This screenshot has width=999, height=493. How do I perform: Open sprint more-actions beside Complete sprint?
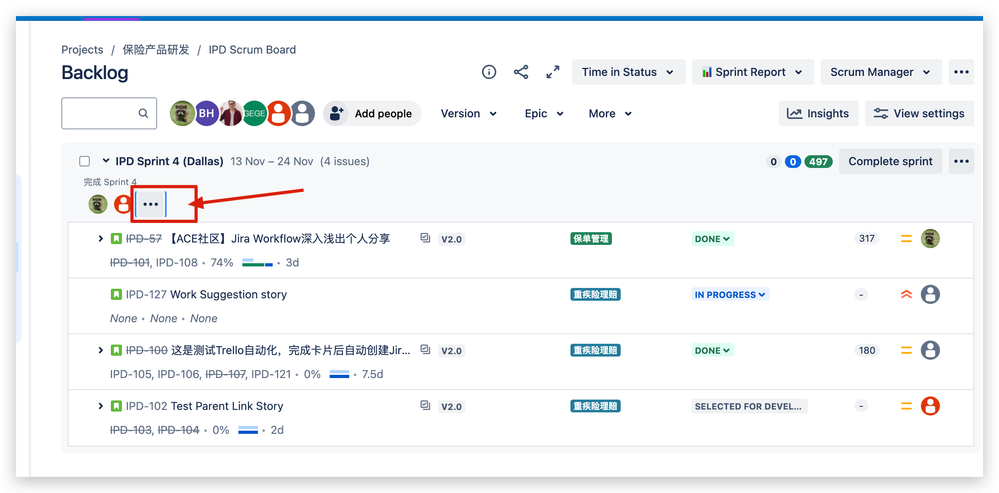click(961, 161)
